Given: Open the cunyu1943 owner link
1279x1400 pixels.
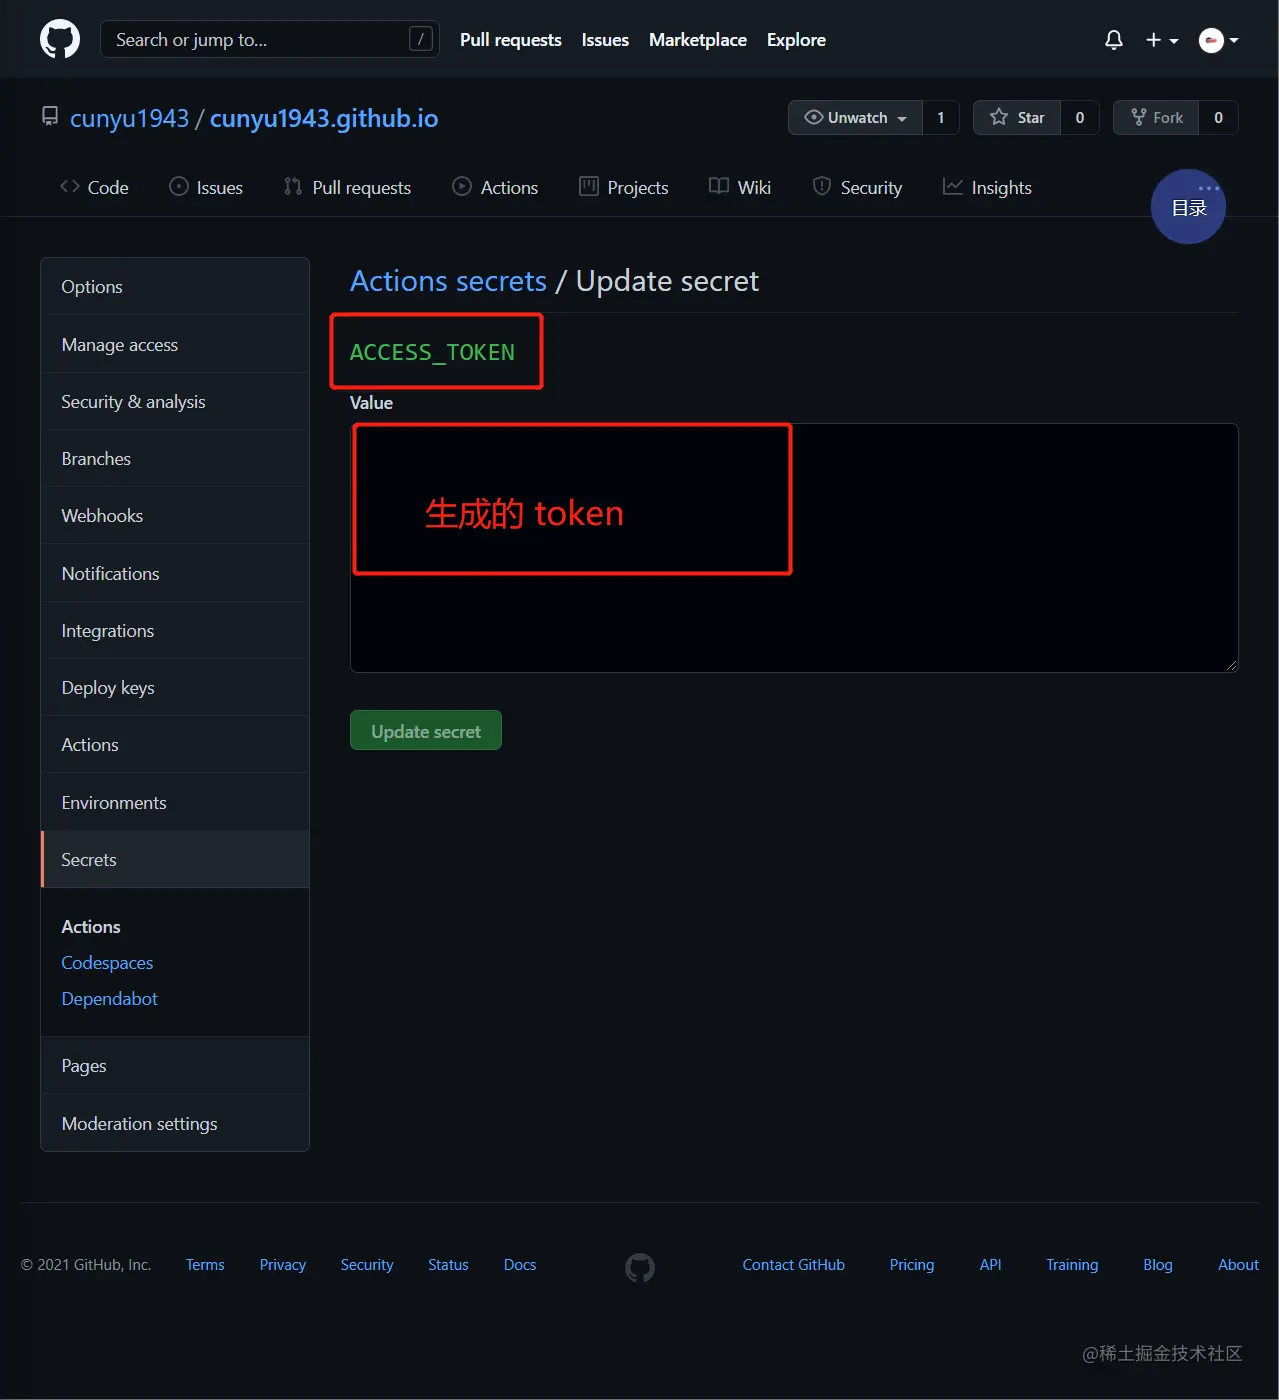Looking at the screenshot, I should [130, 118].
